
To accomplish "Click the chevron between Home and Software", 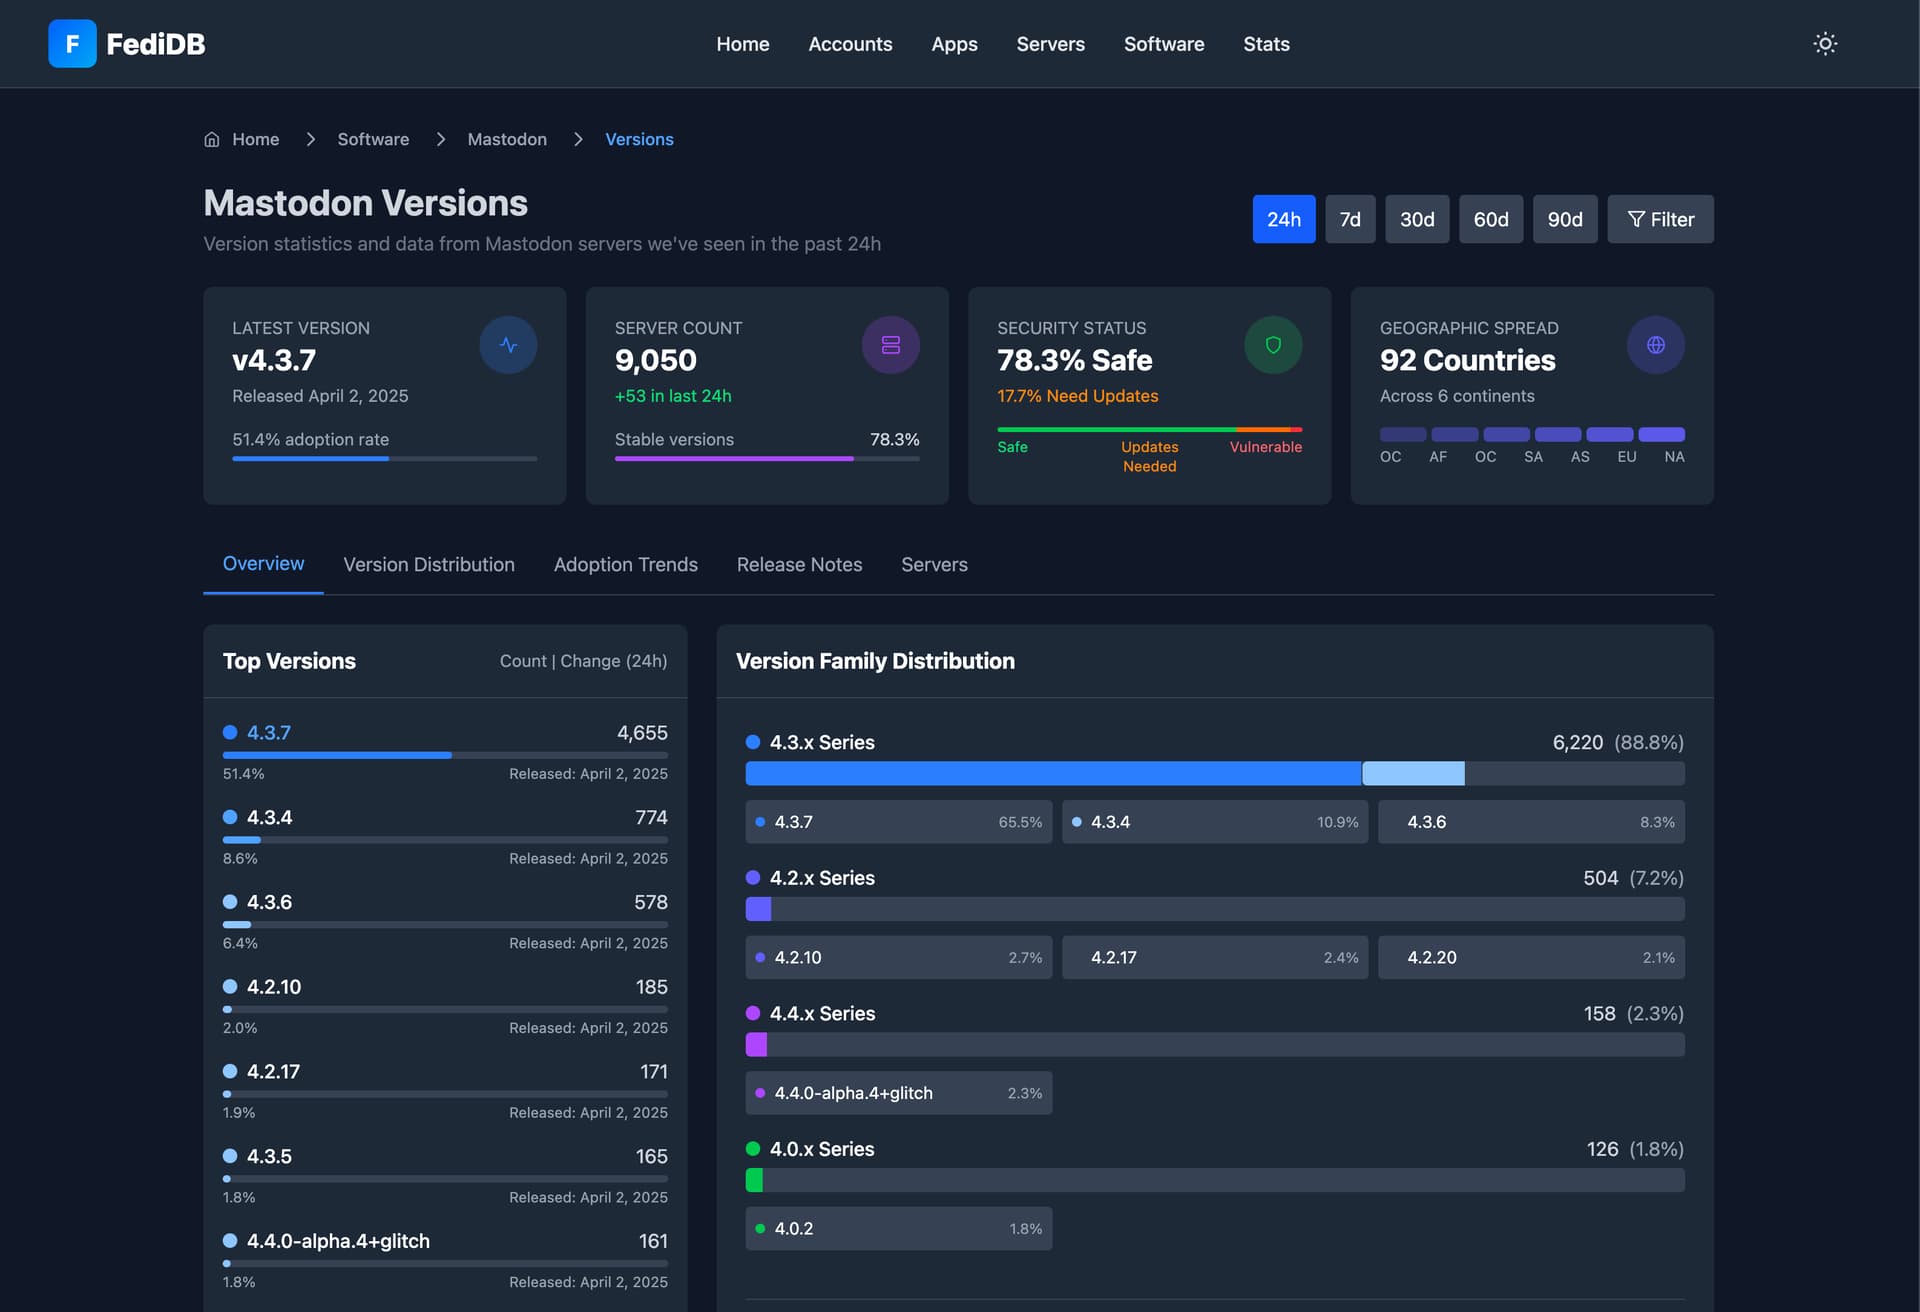I will coord(310,139).
